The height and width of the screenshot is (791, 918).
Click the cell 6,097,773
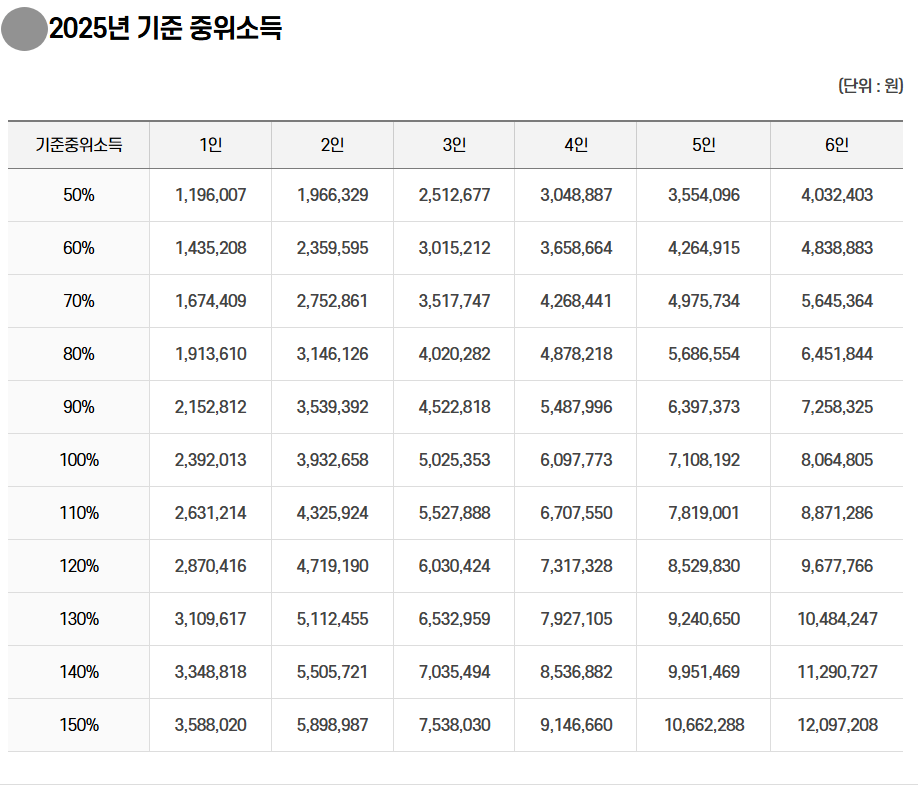click(576, 460)
